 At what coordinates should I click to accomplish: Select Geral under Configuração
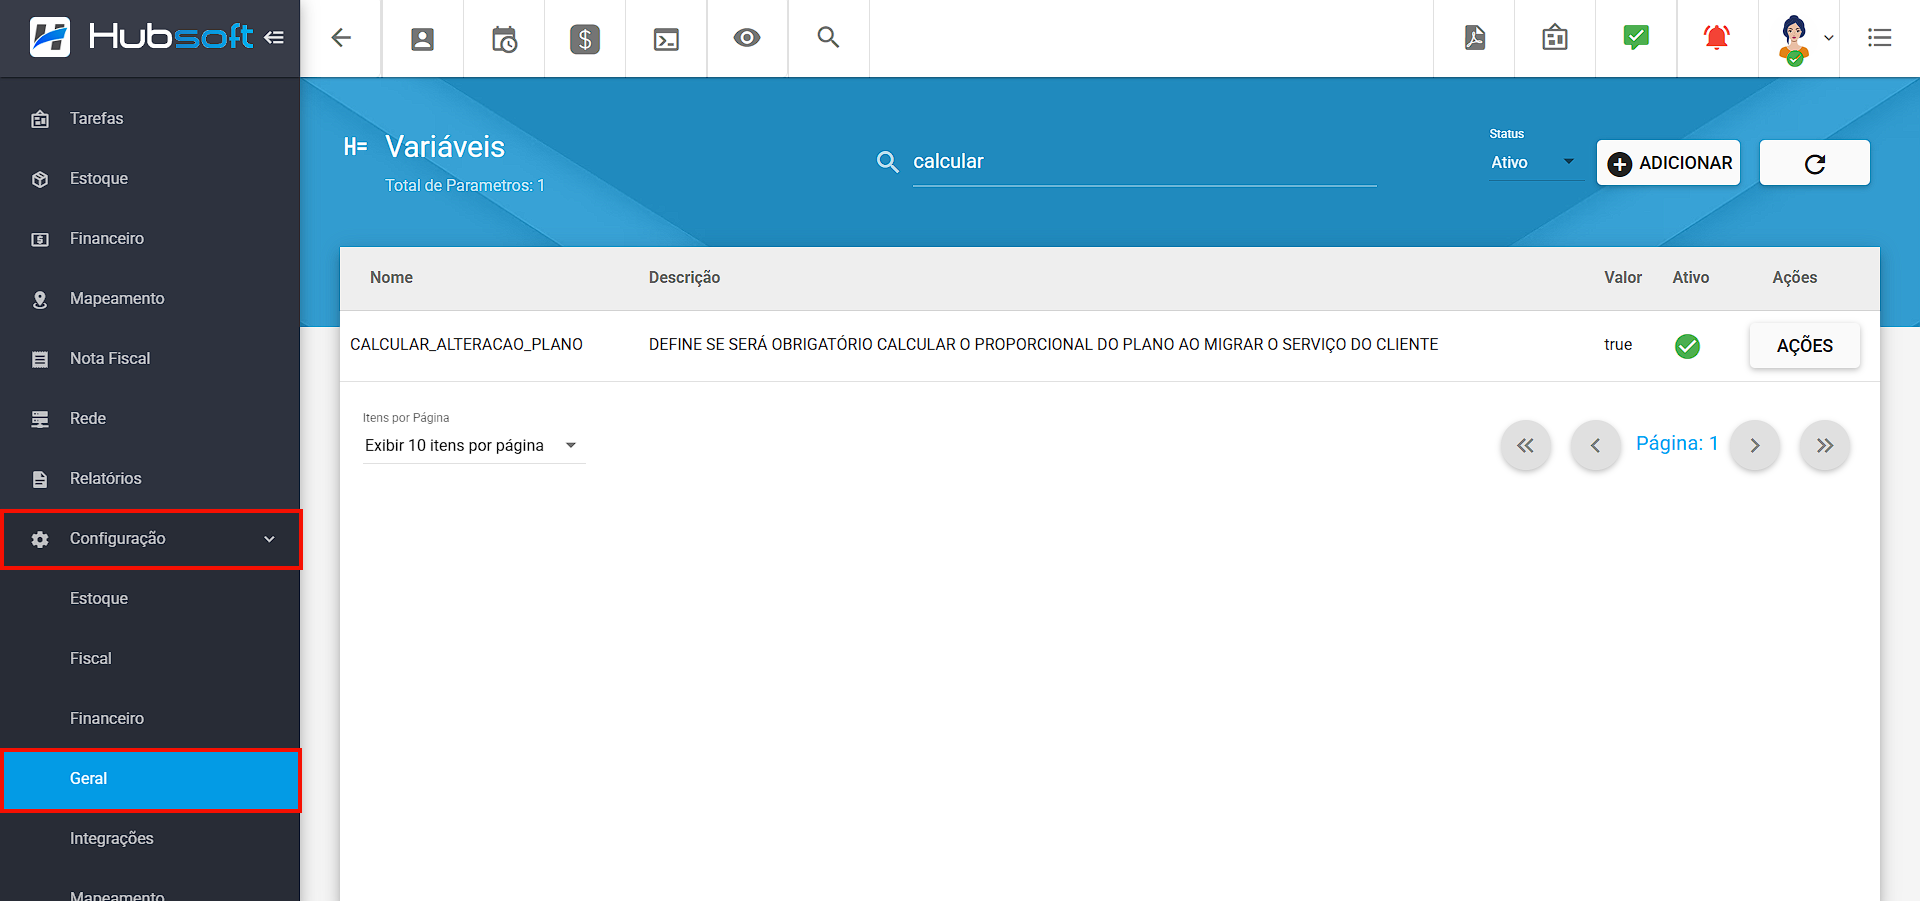click(x=150, y=779)
